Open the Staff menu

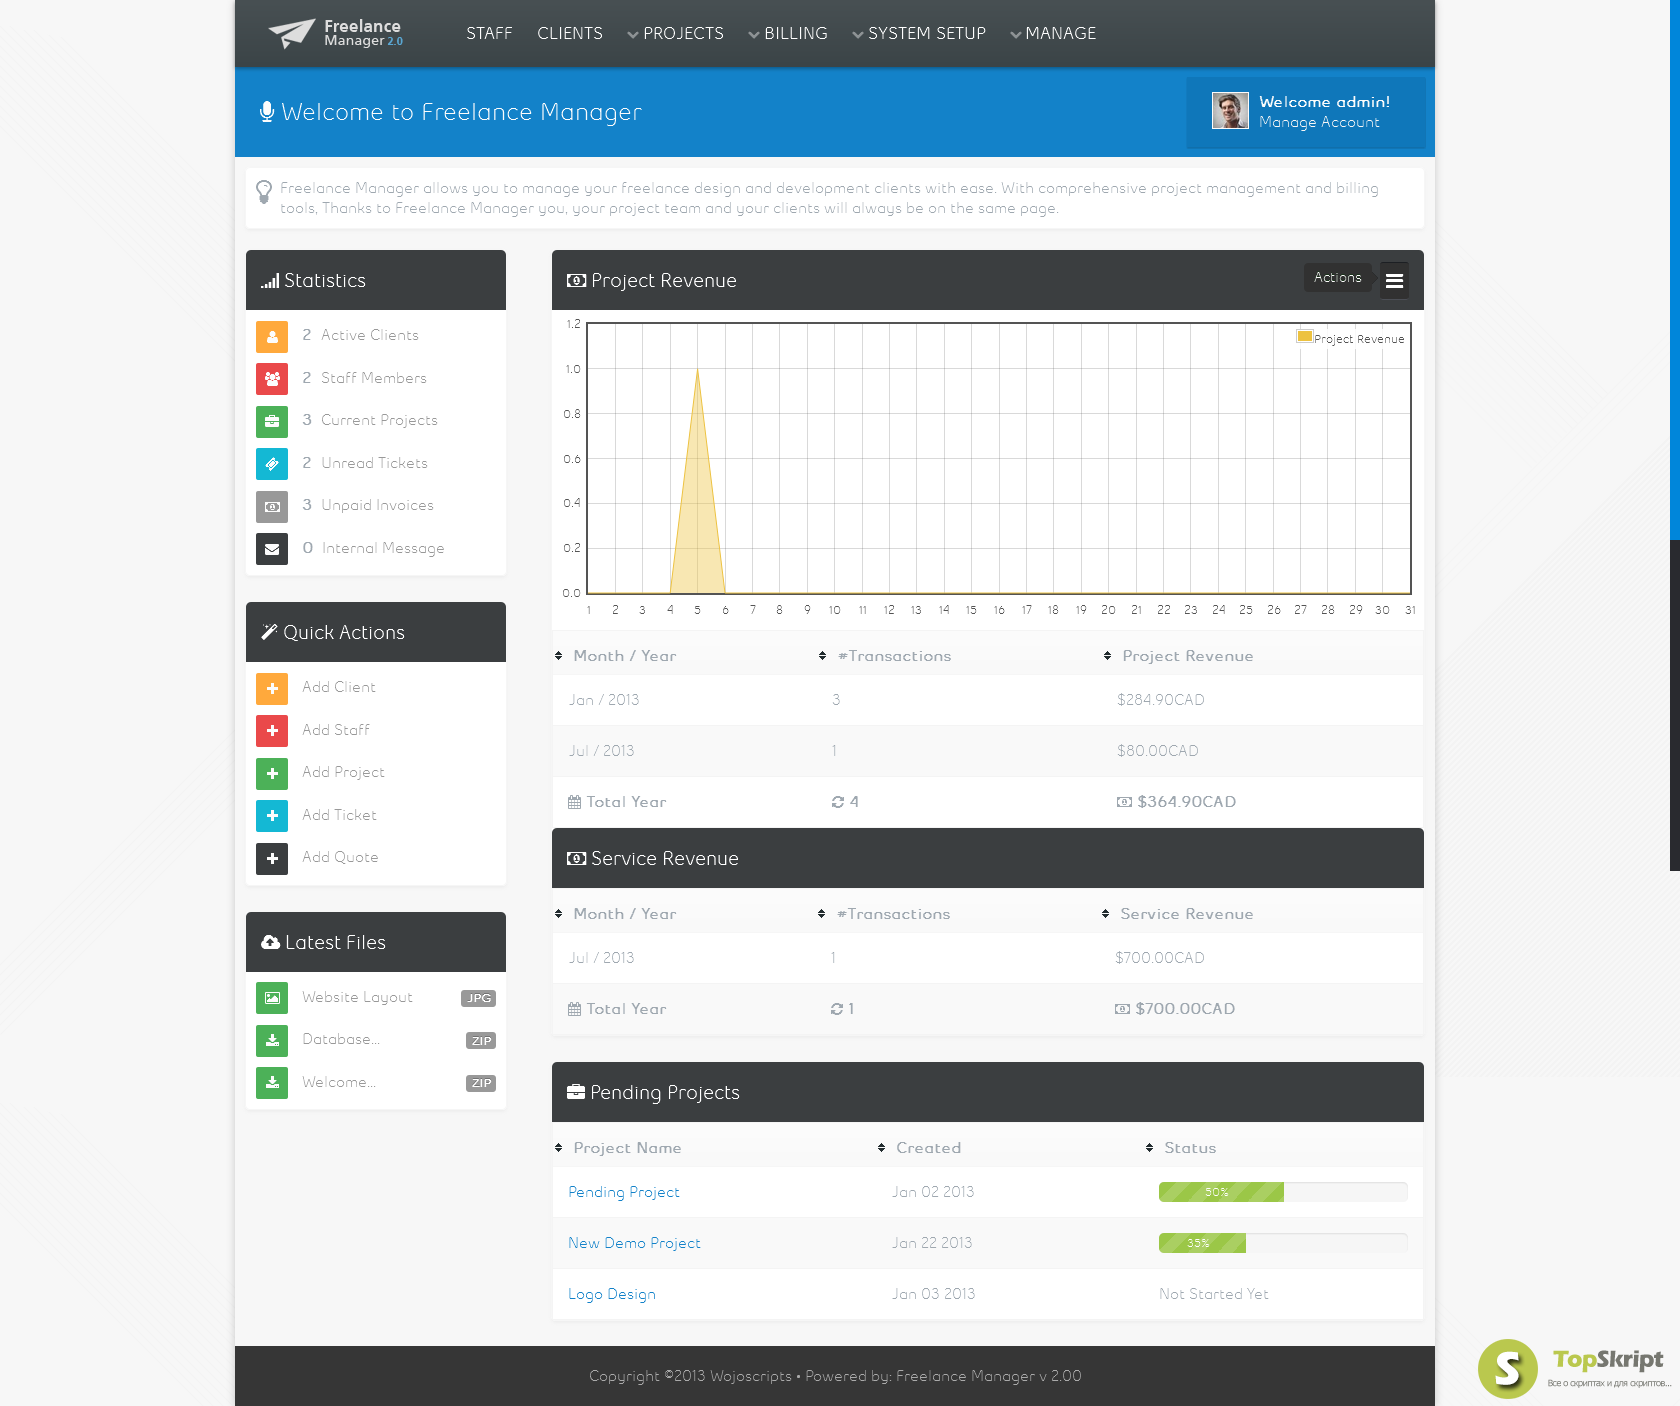[489, 34]
